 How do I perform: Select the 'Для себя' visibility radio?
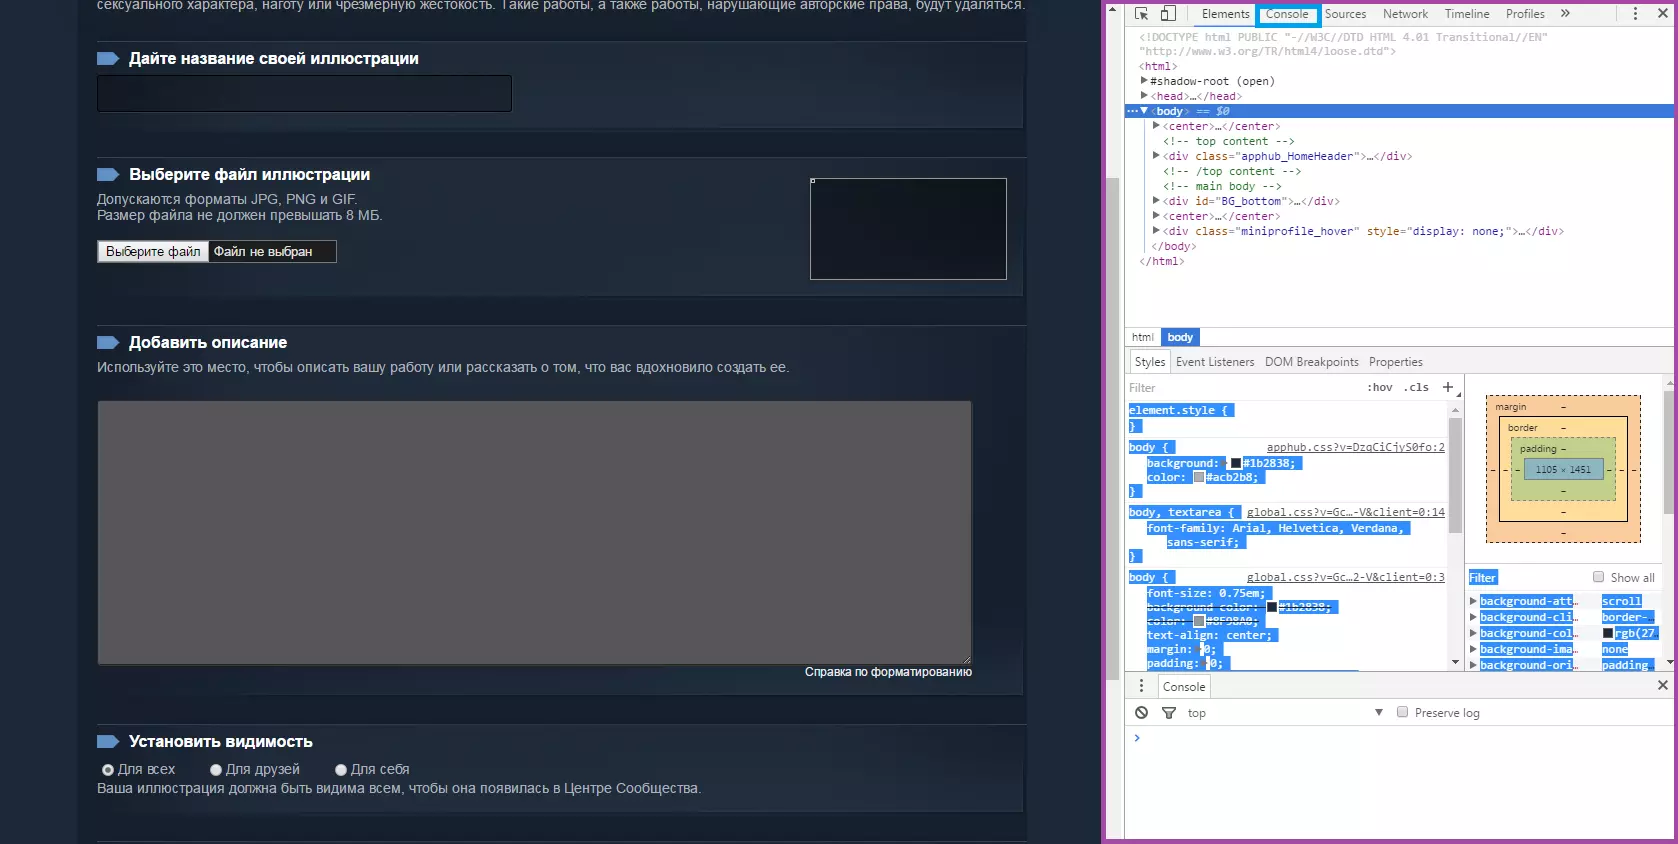coord(341,770)
